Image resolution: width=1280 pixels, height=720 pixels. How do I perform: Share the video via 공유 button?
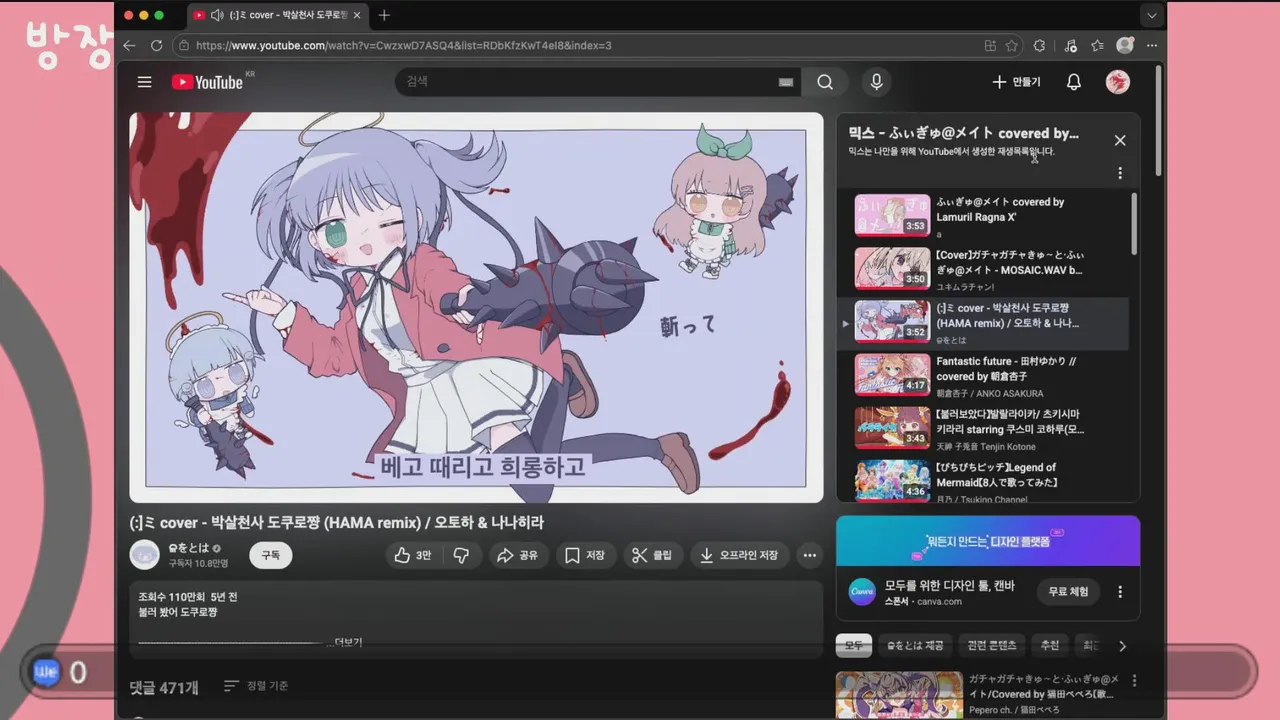[x=517, y=555]
